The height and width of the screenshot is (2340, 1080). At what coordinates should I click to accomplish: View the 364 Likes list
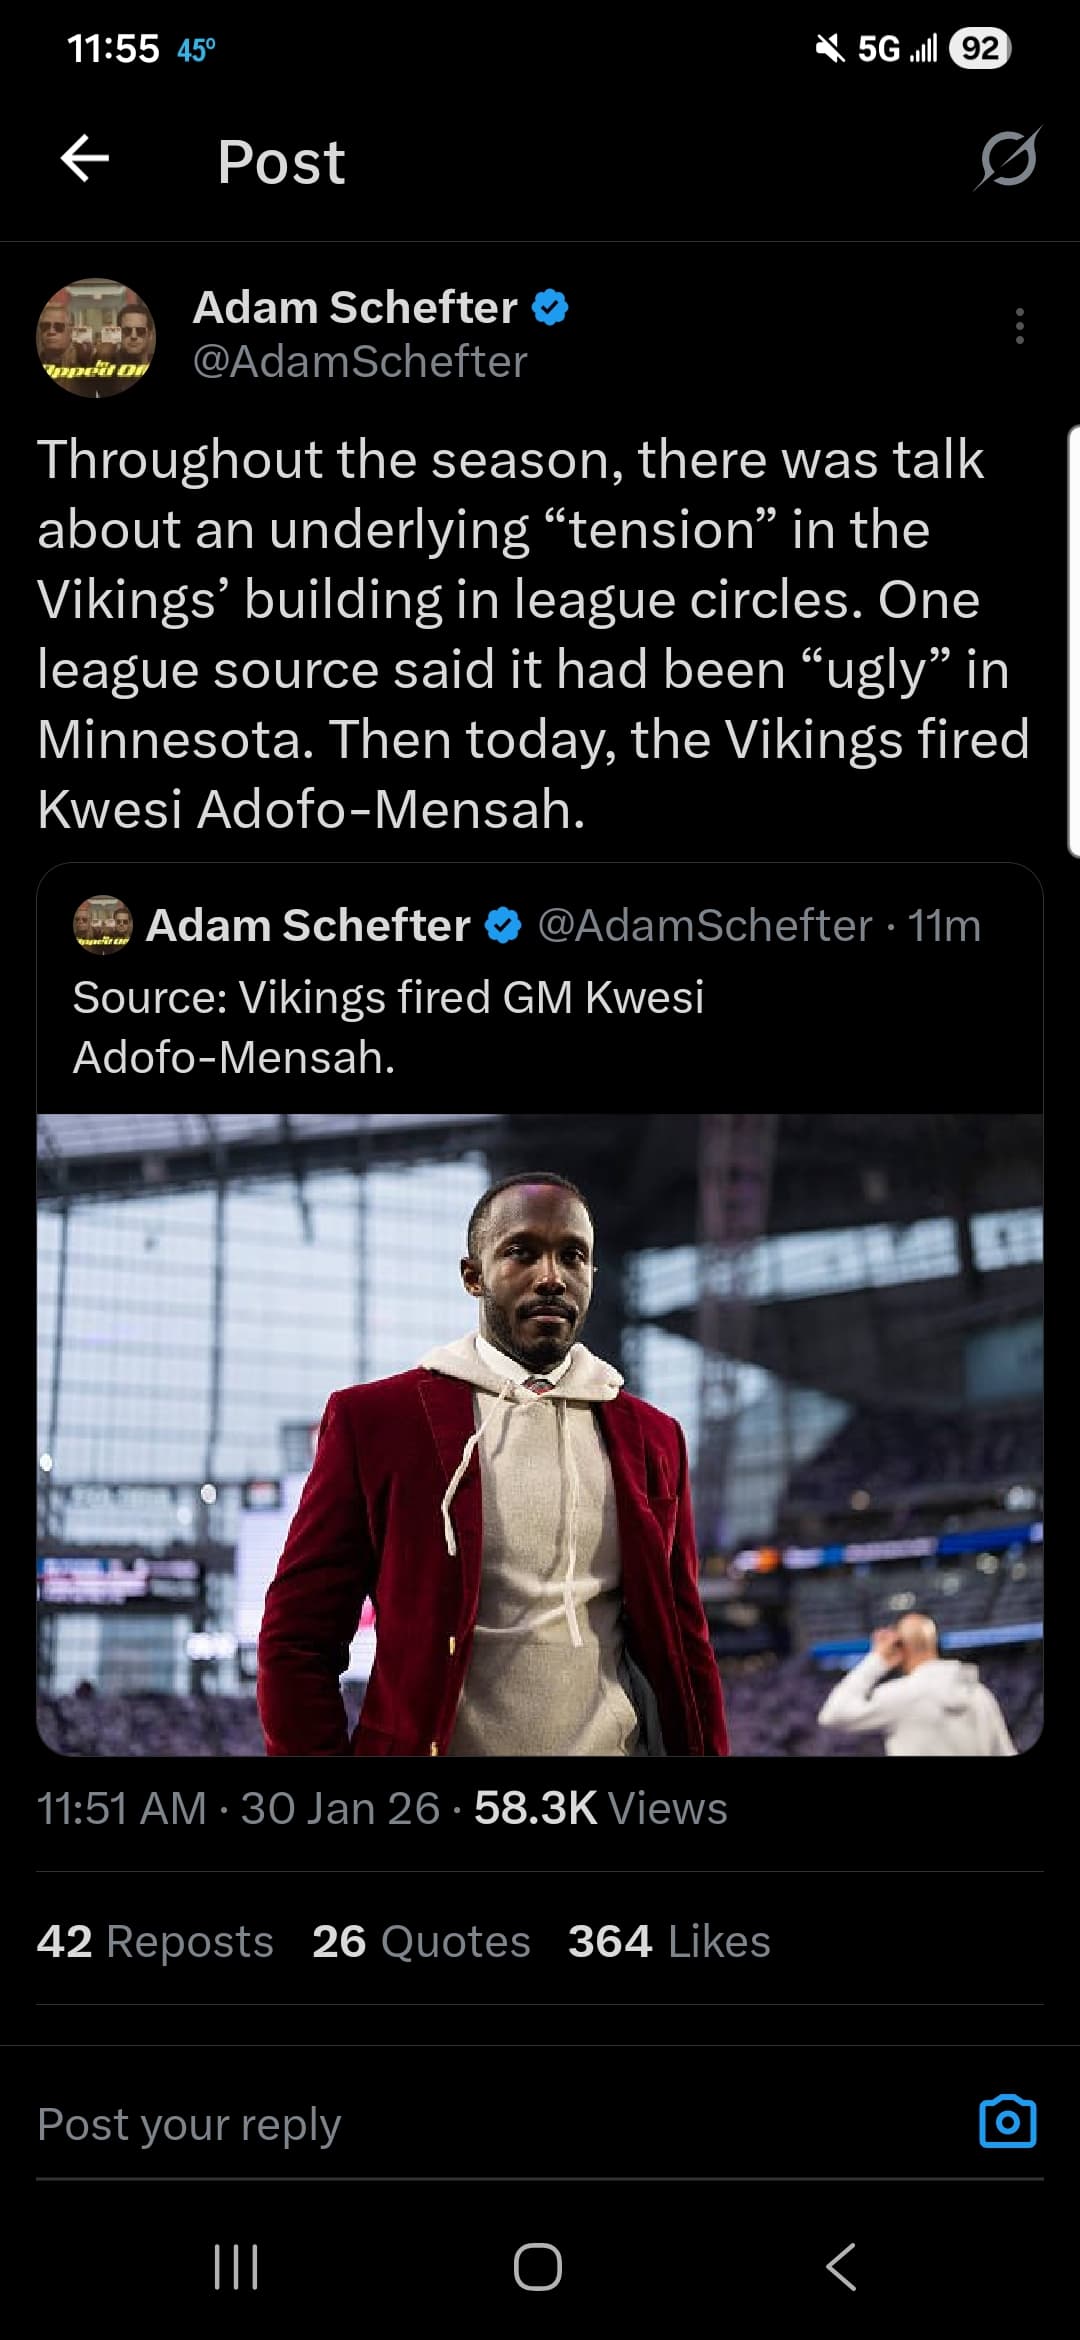(x=669, y=1941)
